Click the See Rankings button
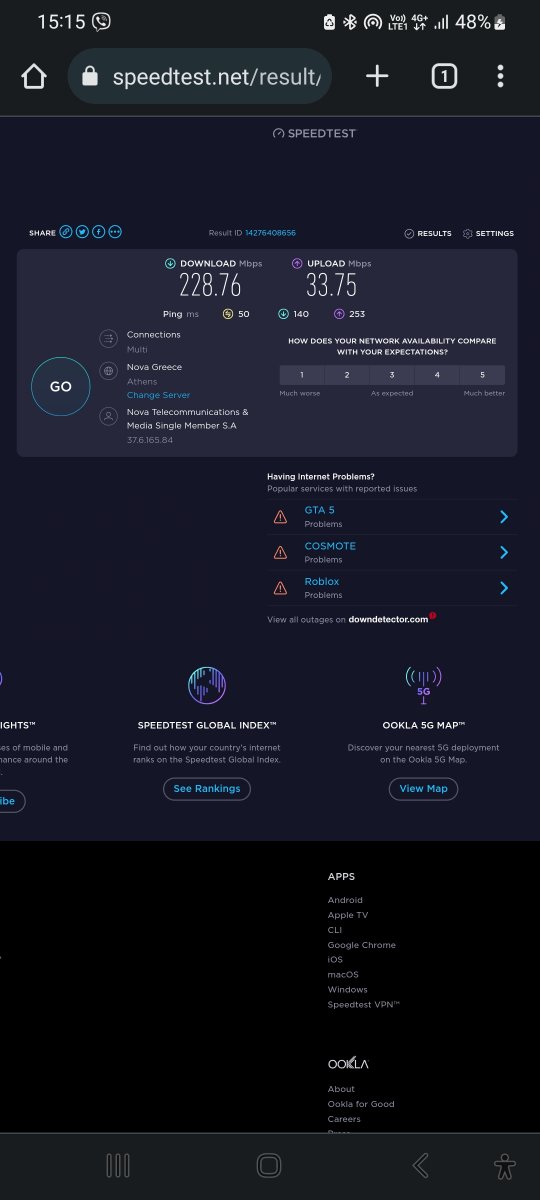This screenshot has width=540, height=1200. 207,788
